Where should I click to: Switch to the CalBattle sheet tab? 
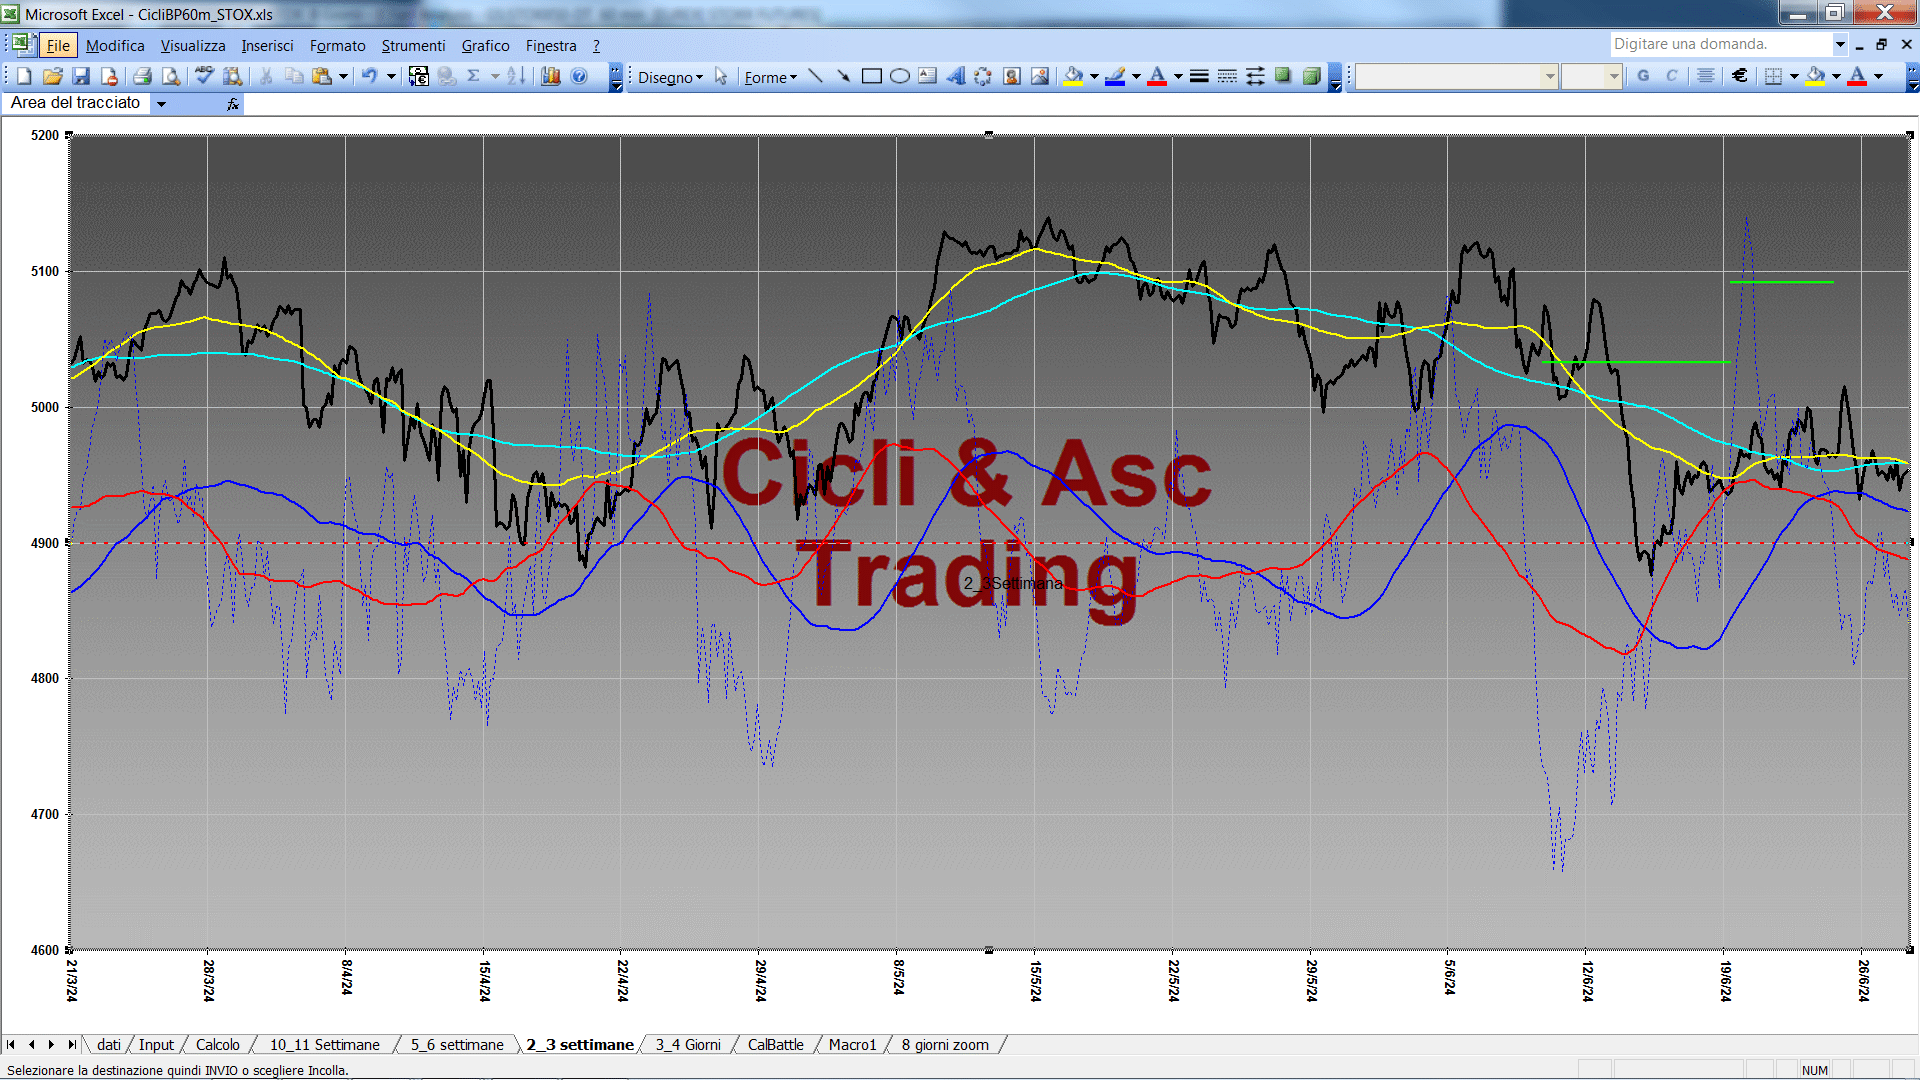[775, 1045]
